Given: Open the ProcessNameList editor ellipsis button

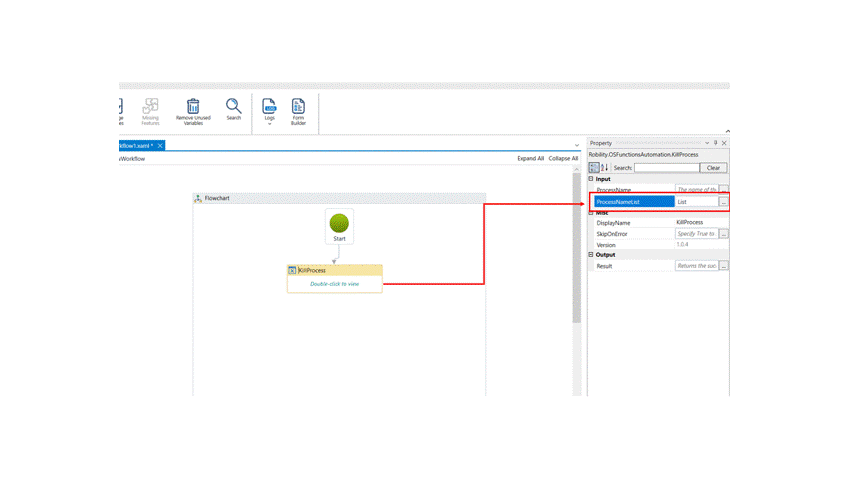Looking at the screenshot, I should click(x=723, y=202).
